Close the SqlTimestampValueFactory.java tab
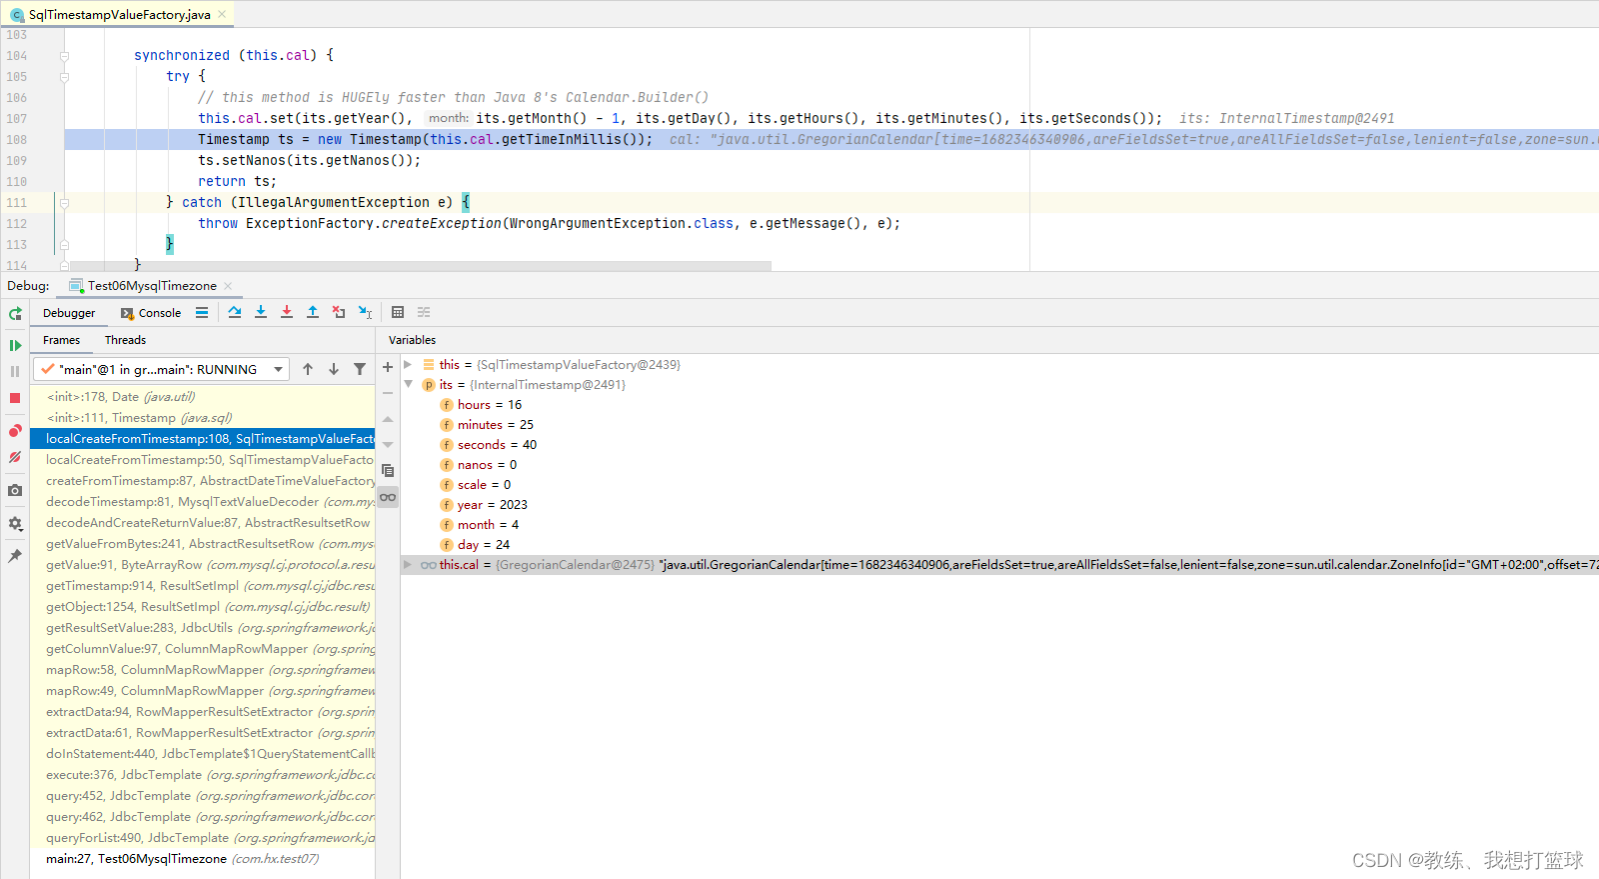Viewport: 1599px width, 879px height. (222, 14)
